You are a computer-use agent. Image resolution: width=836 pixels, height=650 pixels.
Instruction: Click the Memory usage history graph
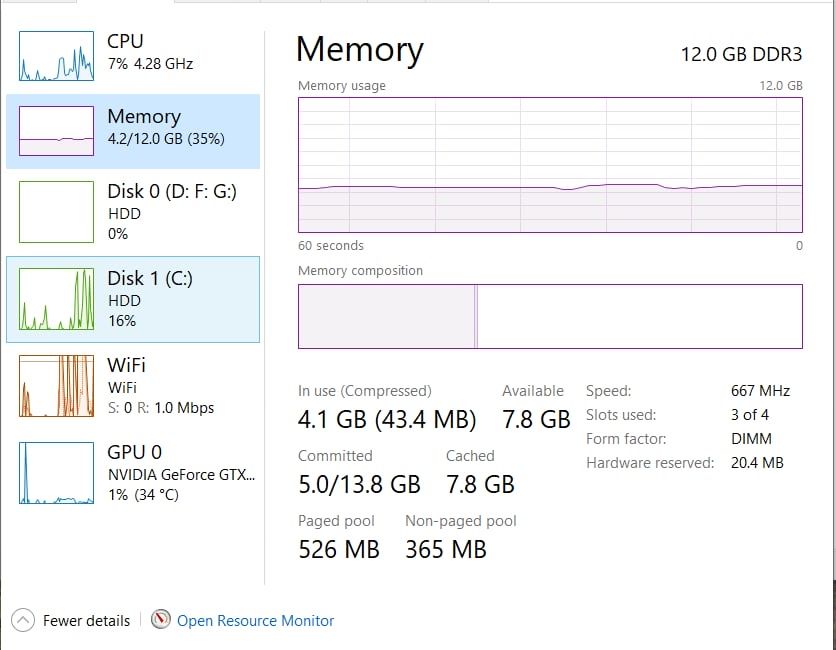click(x=550, y=163)
